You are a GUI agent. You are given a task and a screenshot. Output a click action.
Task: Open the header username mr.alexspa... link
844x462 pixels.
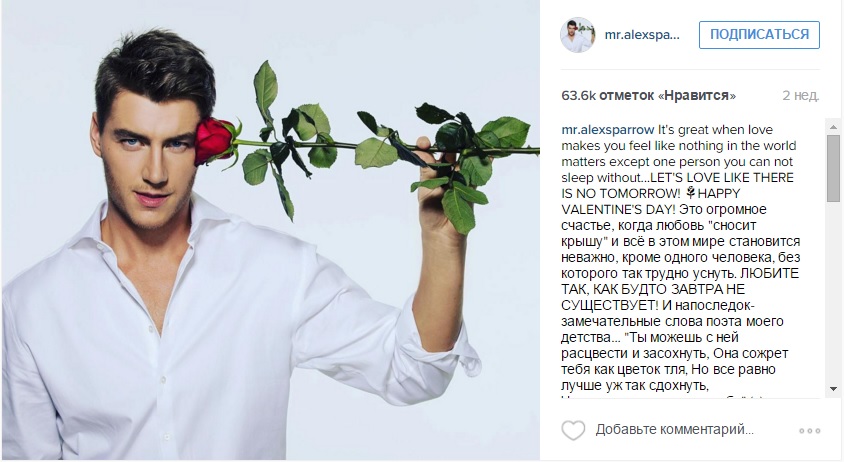(x=642, y=35)
